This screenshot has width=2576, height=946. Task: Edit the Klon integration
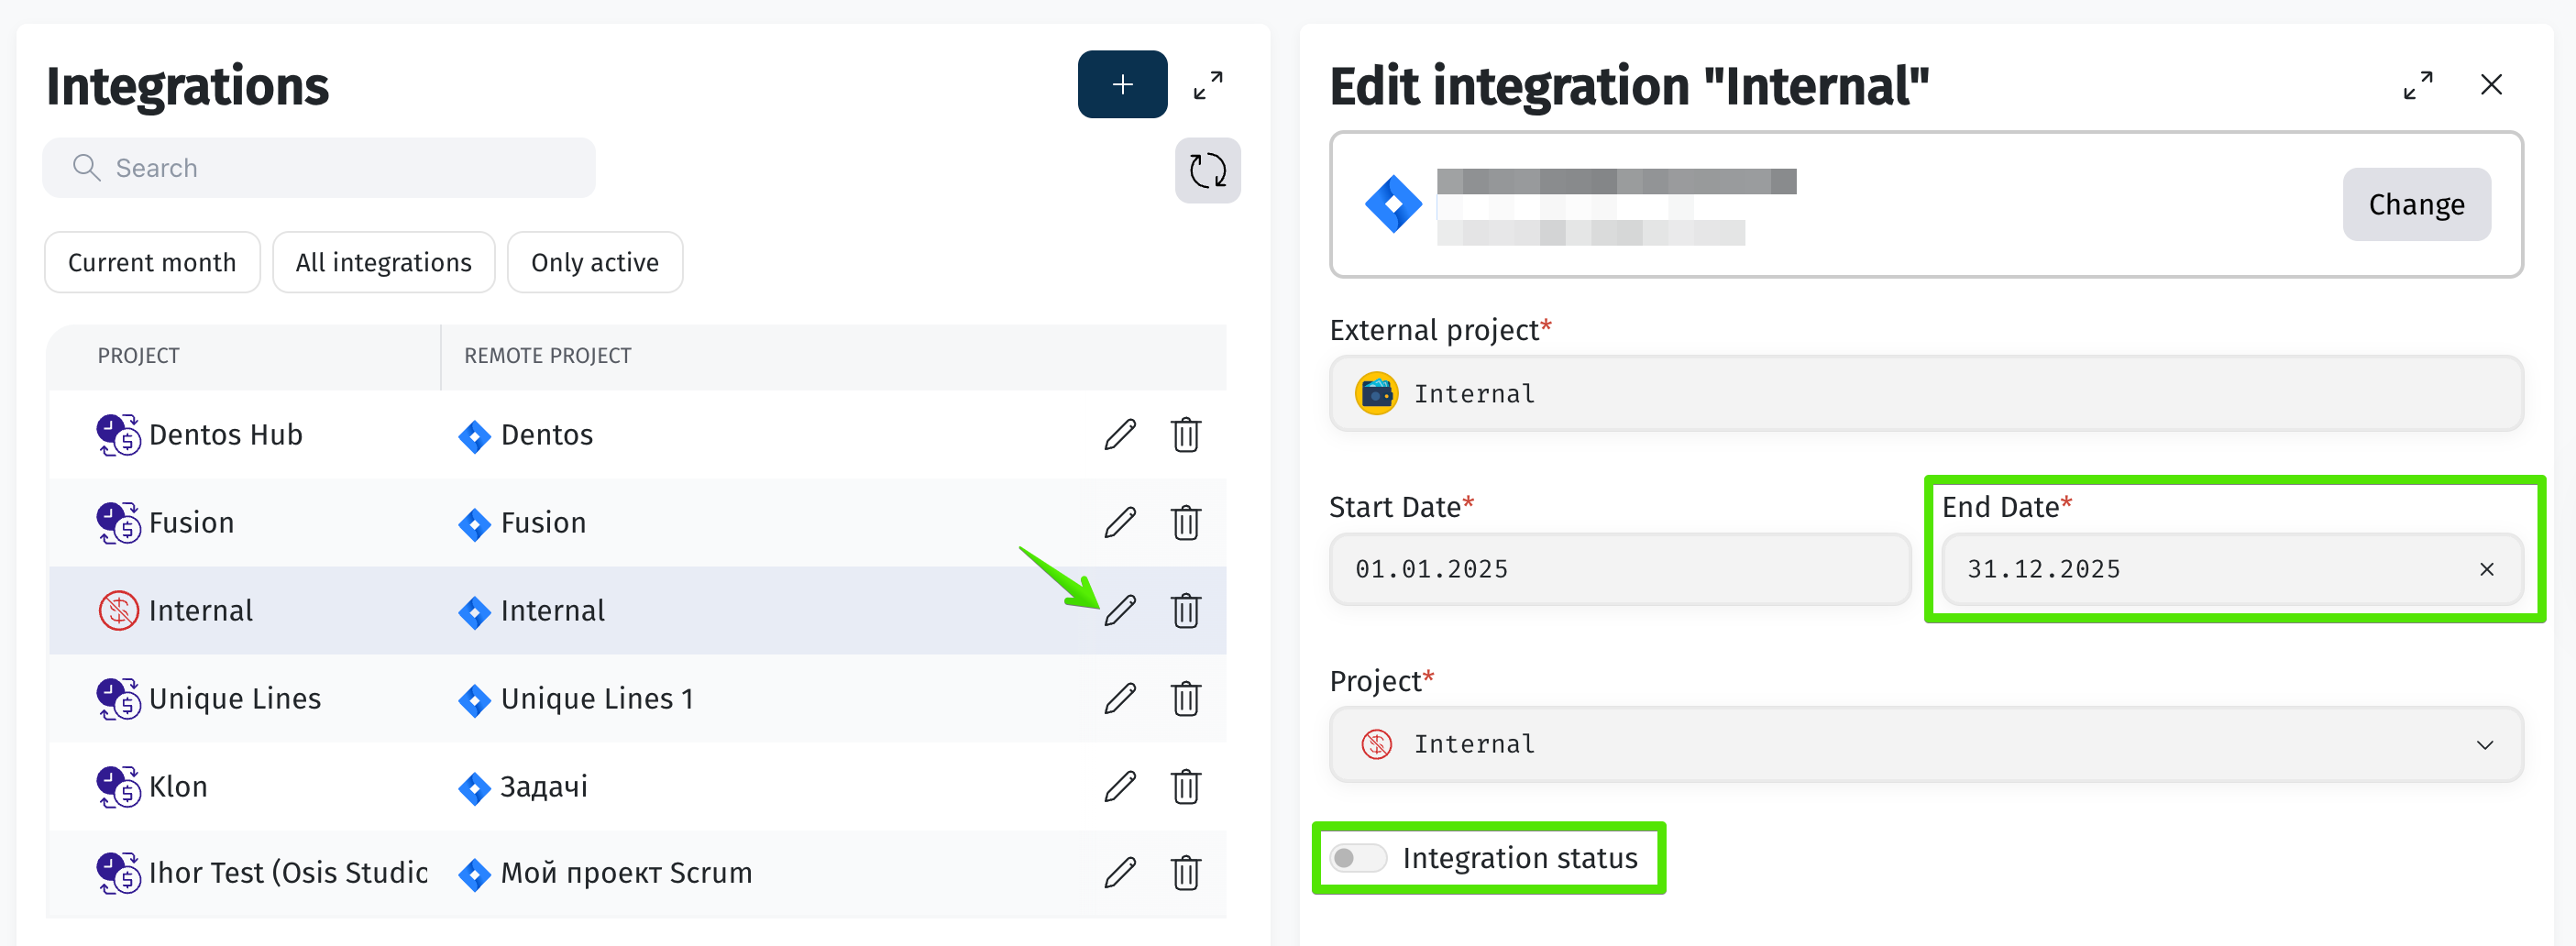pyautogui.click(x=1119, y=787)
